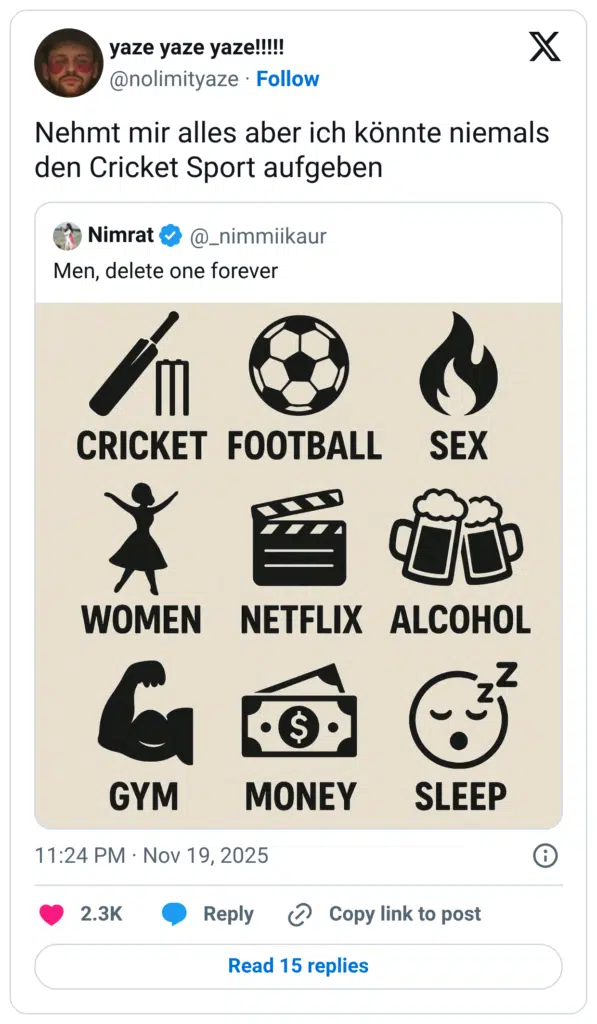This screenshot has height=1024, width=597.
Task: Click the flexed arm gym icon
Action: pyautogui.click(x=142, y=715)
